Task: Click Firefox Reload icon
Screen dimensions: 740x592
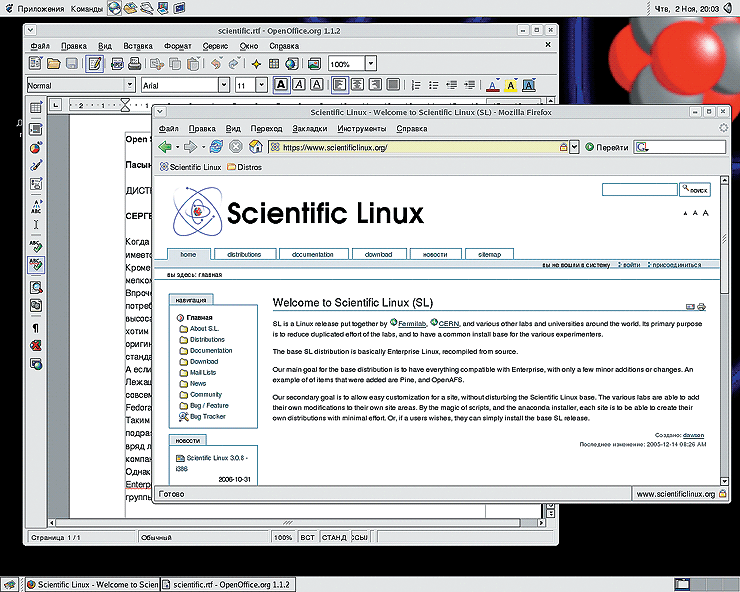Action: (216, 147)
